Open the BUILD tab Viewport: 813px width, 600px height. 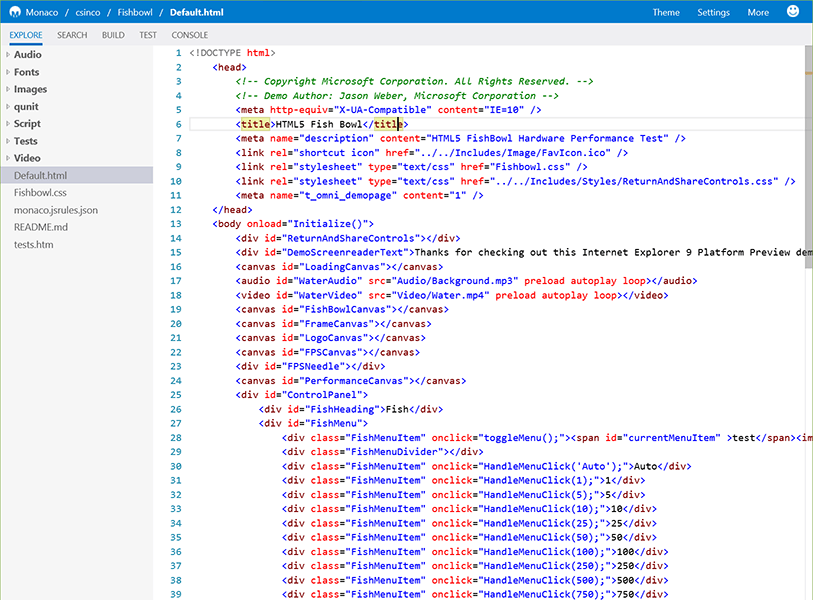tap(113, 35)
